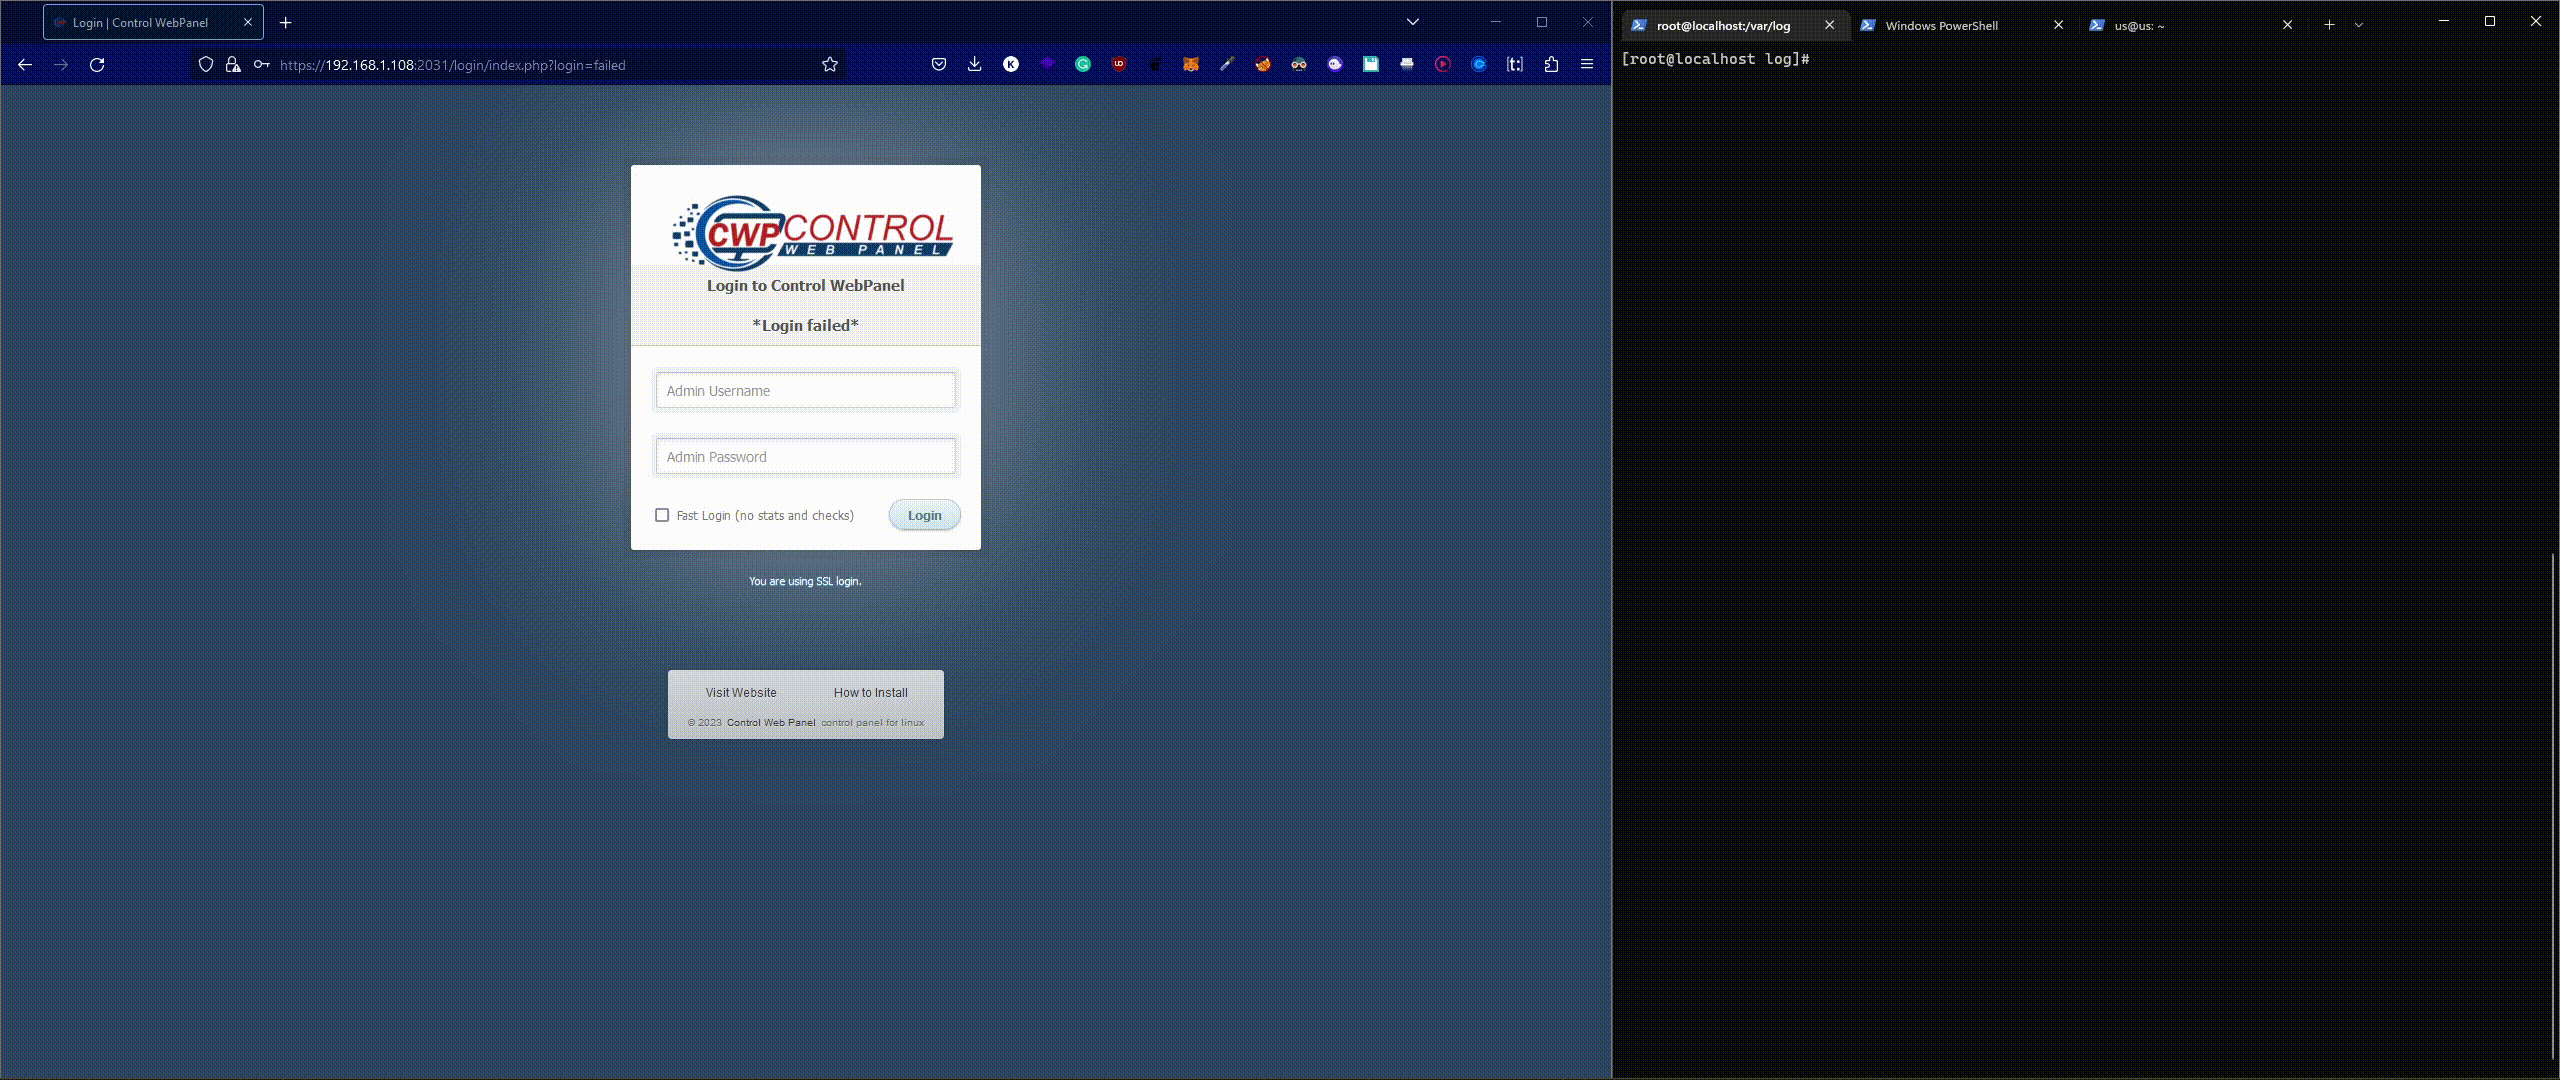Open the Grammarly extension icon

click(x=1082, y=64)
